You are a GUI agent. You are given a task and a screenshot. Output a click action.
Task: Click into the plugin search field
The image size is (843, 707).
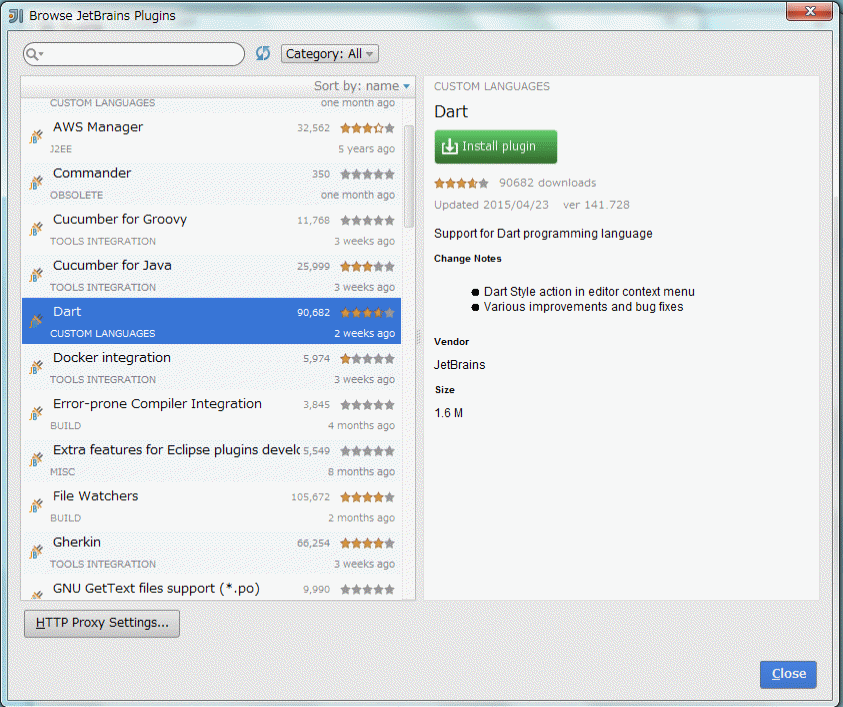[x=140, y=54]
